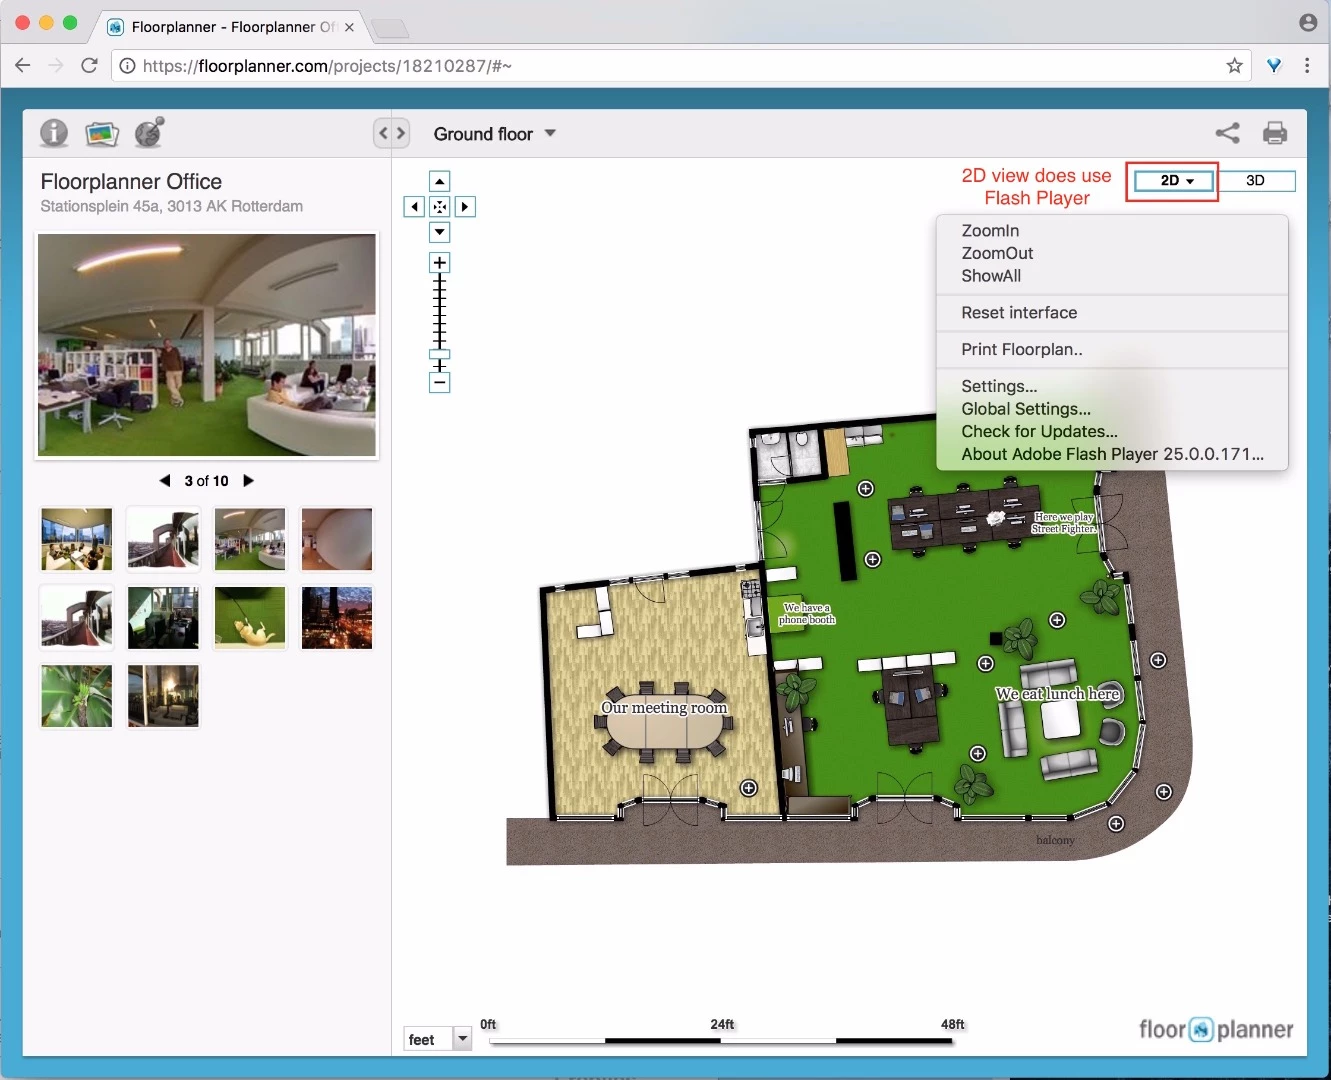Open the photo gallery icon
1331x1080 pixels.
tap(102, 133)
